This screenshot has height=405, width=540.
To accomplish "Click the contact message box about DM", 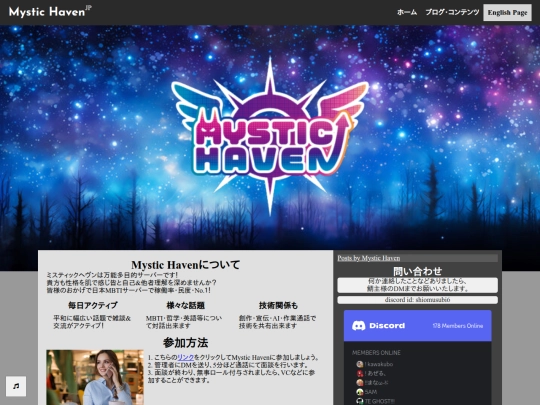I will click(x=417, y=285).
